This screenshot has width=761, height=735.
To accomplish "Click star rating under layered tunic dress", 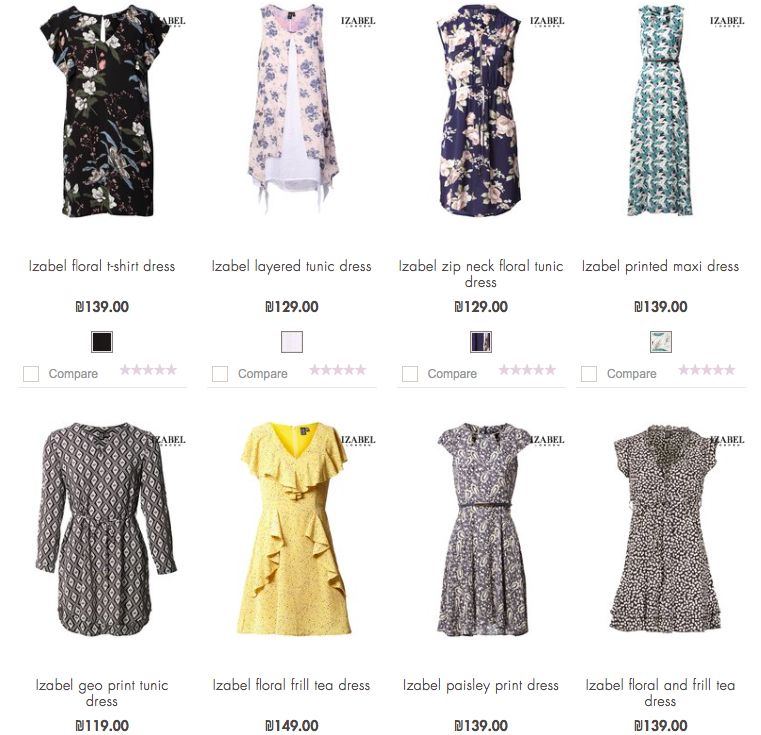I will (x=337, y=370).
